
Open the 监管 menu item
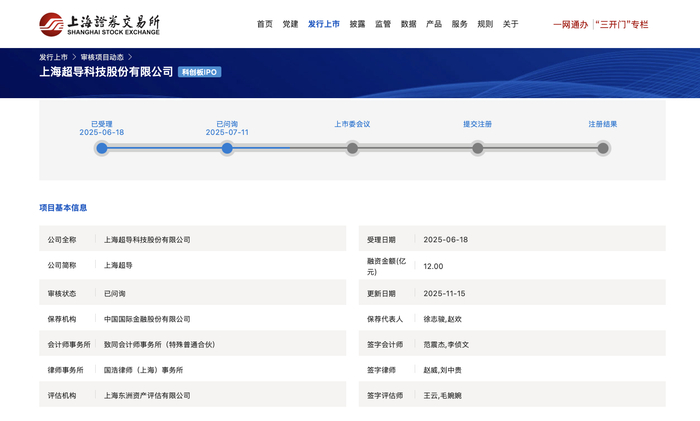[383, 24]
